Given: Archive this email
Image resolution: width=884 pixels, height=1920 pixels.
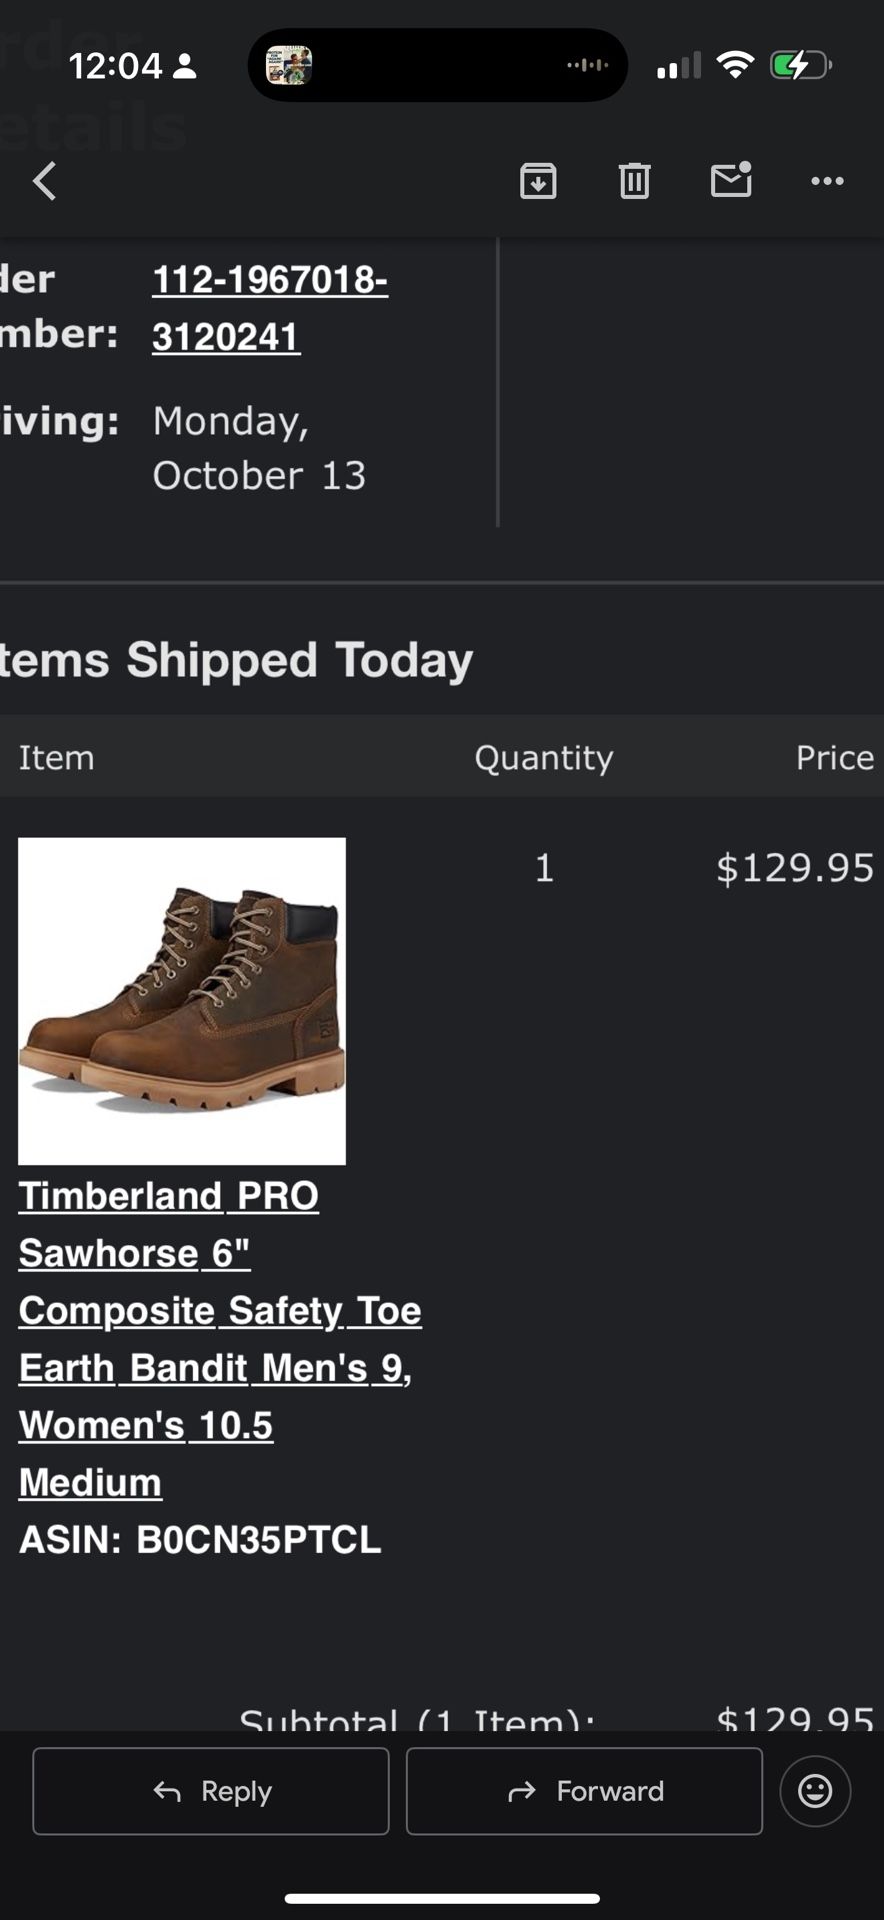Looking at the screenshot, I should 538,181.
